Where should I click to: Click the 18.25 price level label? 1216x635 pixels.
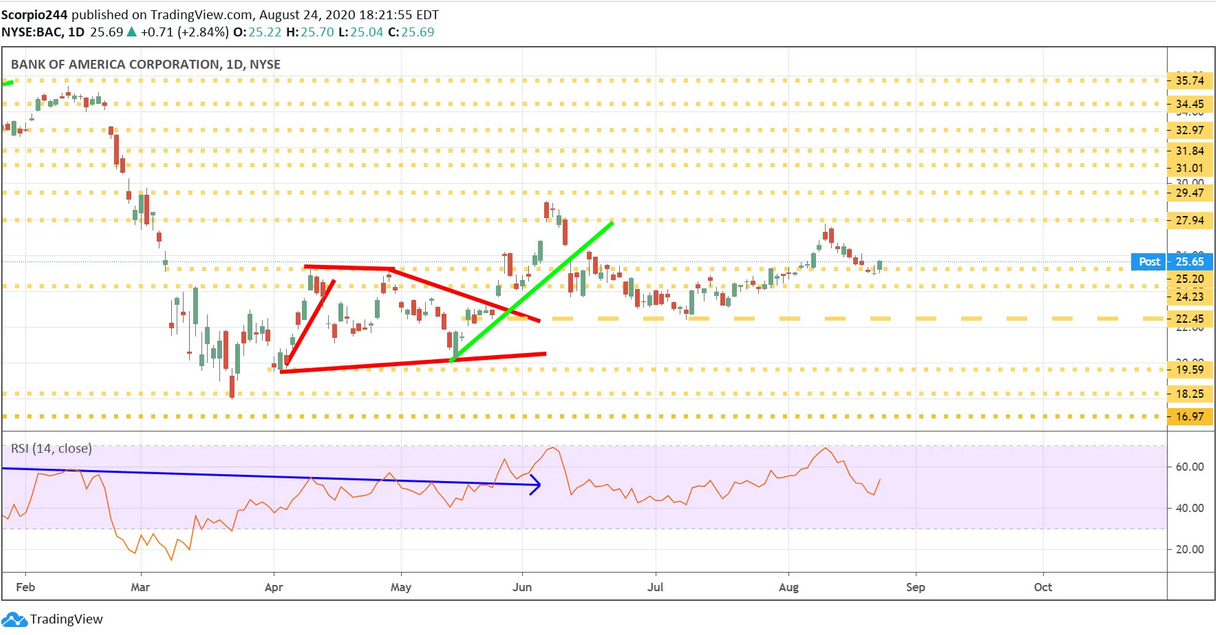click(1189, 394)
